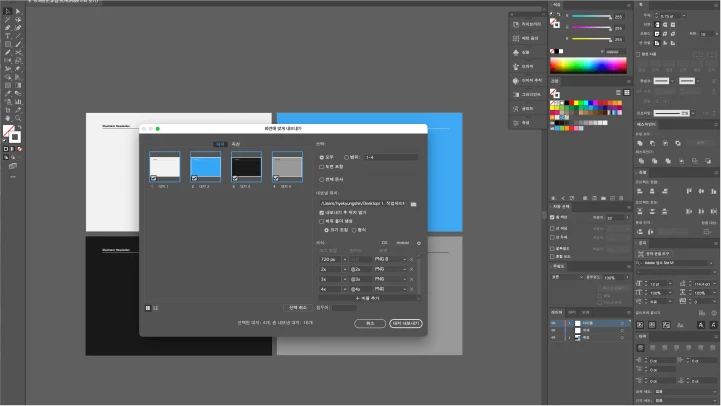Select the Selection tool in the toolbar
Viewport: 721px width, 406px height.
(x=8, y=11)
